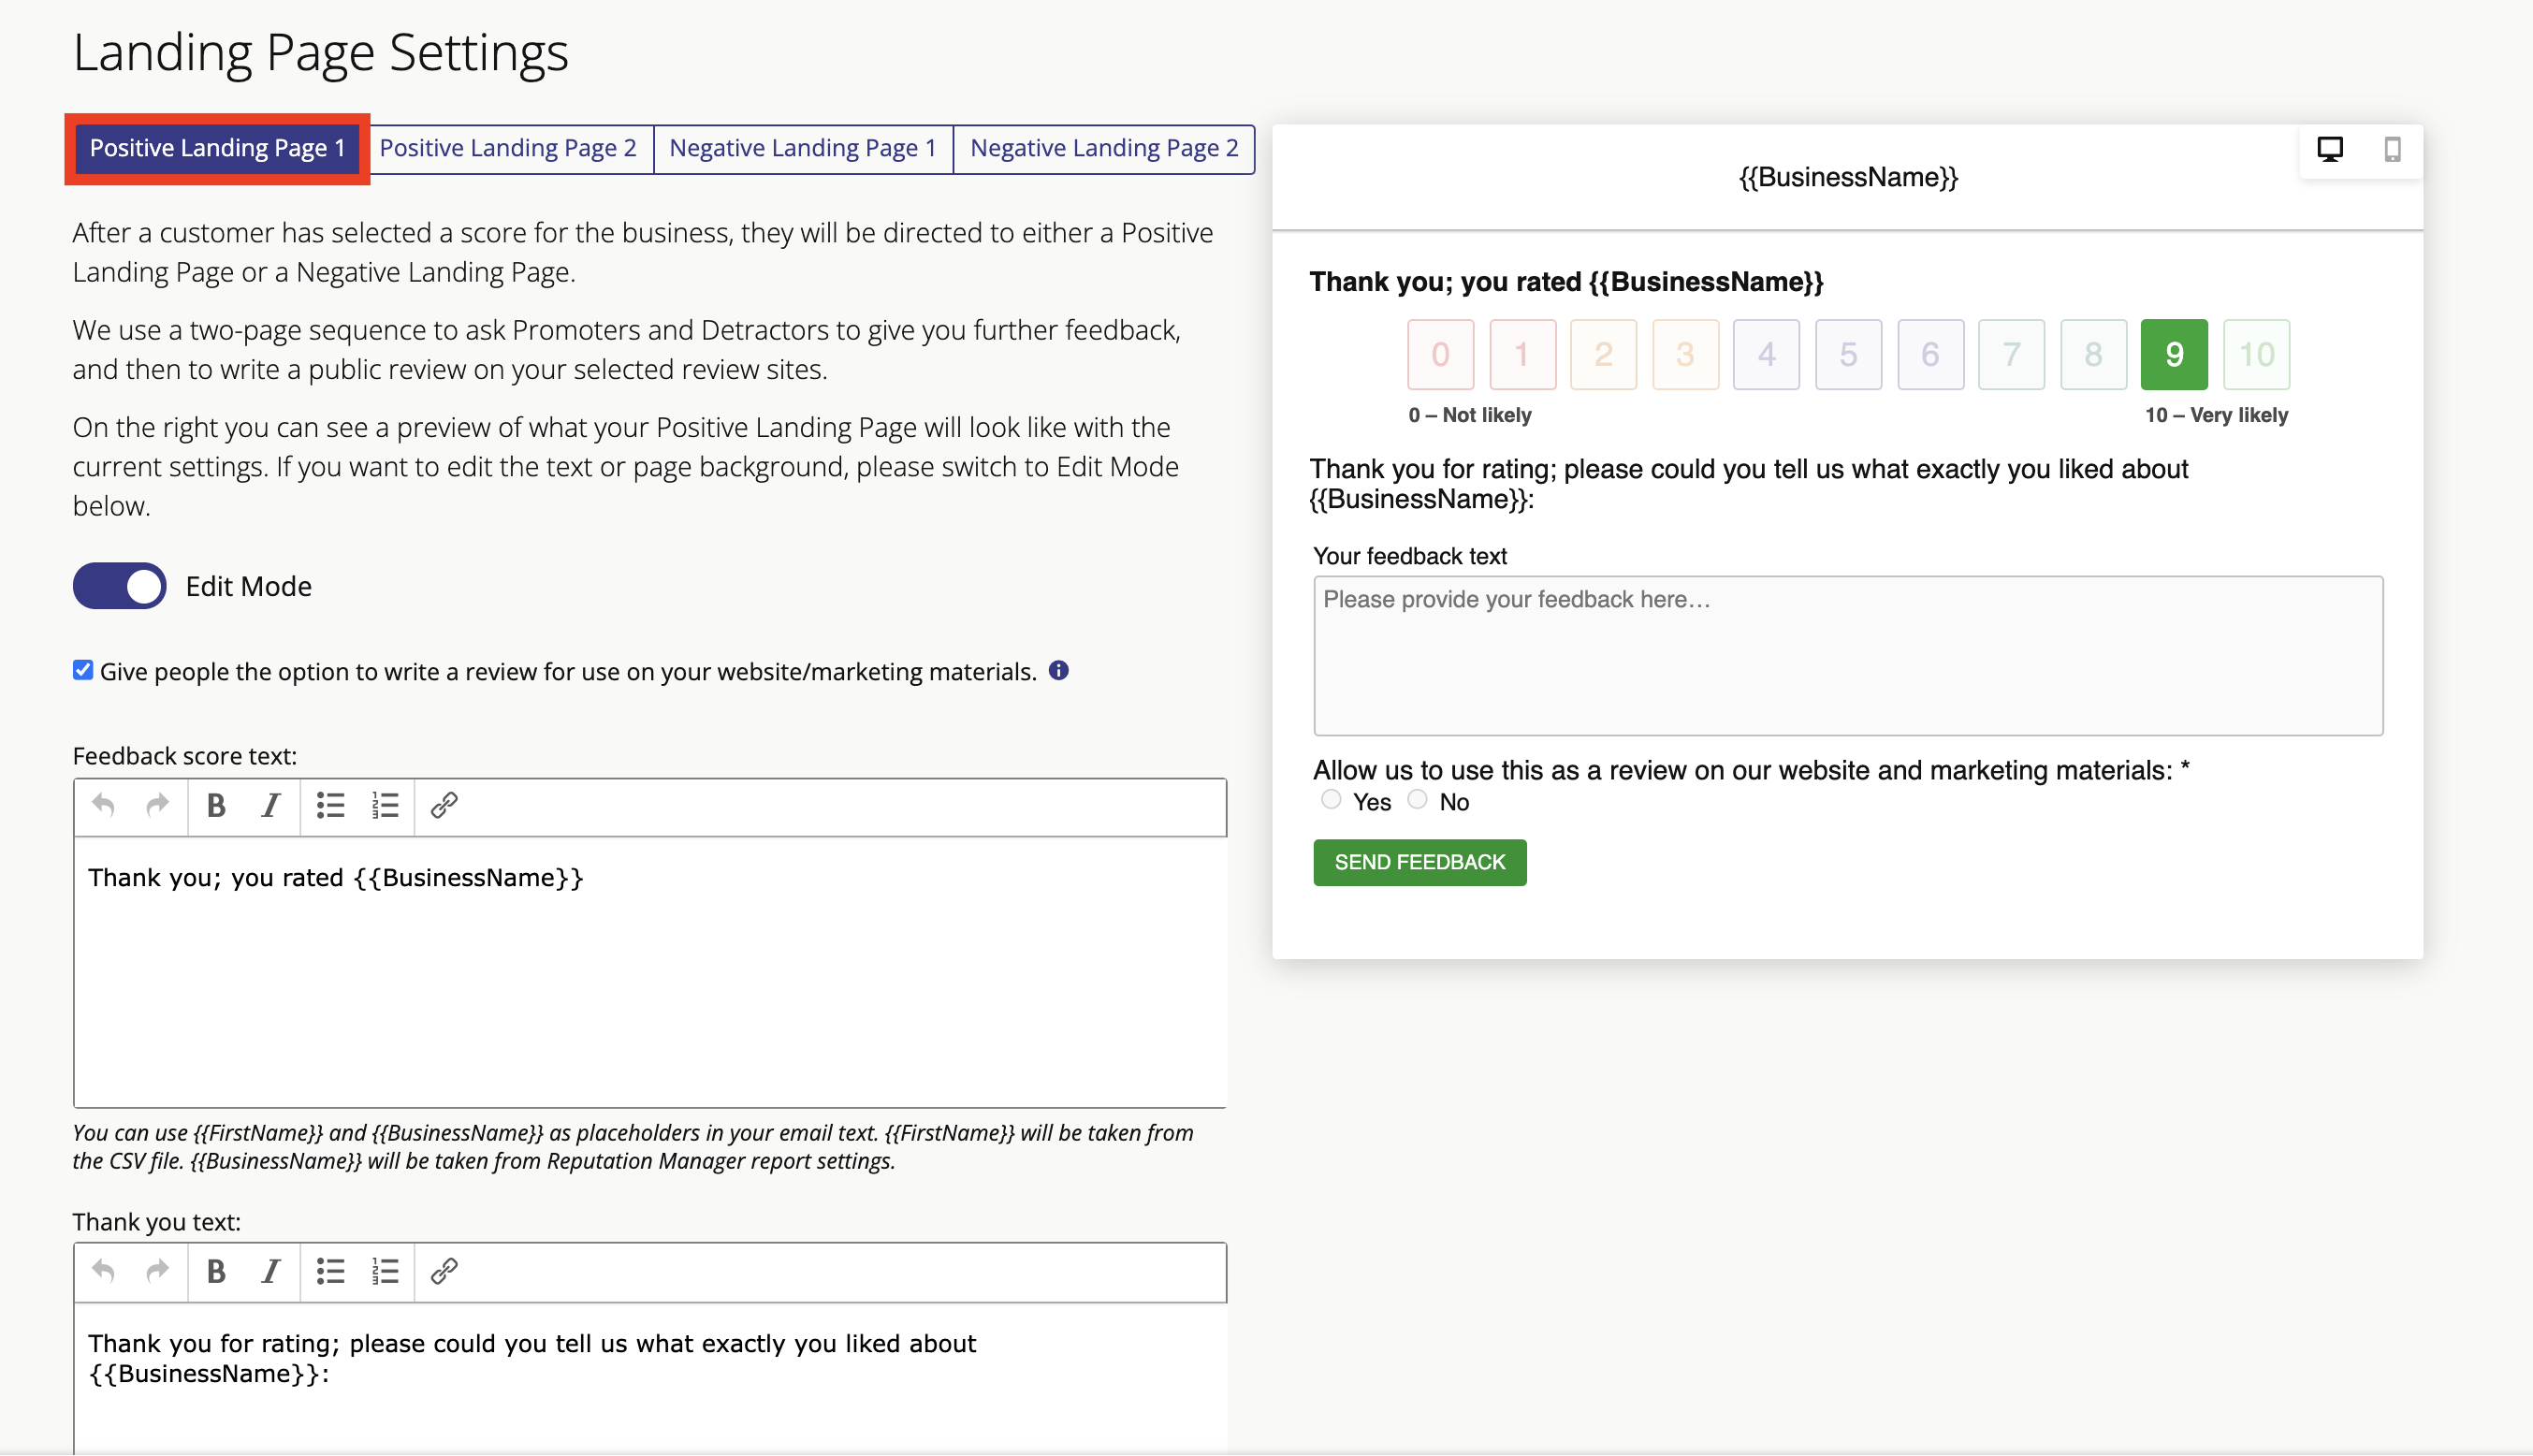Click the highlighted score 9 box

click(2174, 355)
